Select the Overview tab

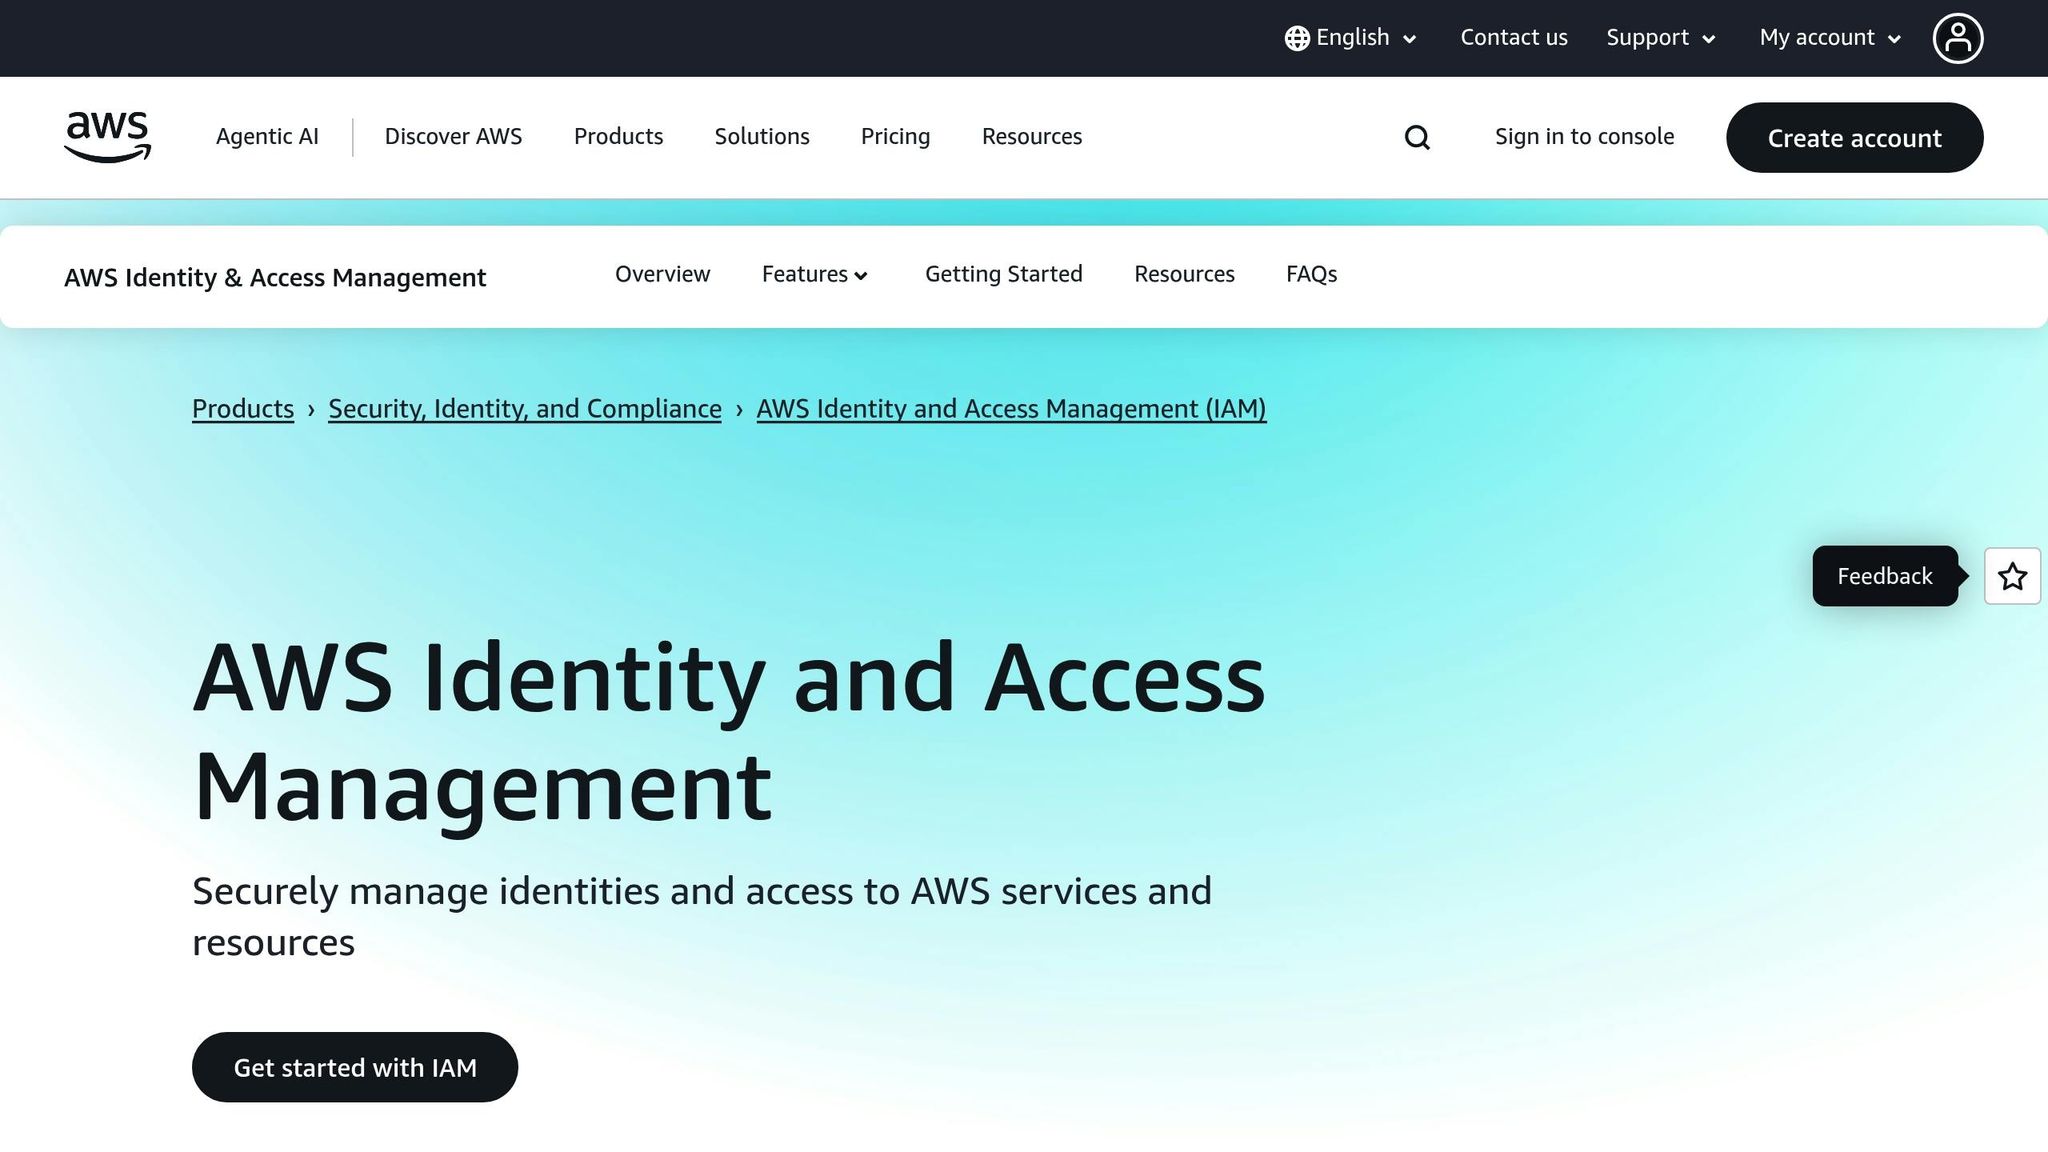(662, 274)
